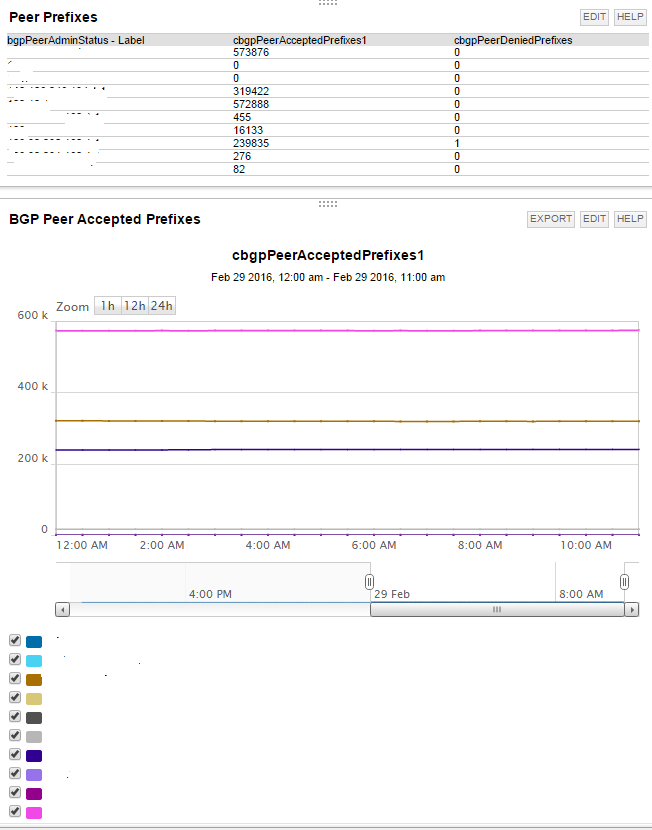Click the dark magenta legend color swatch

34,794
